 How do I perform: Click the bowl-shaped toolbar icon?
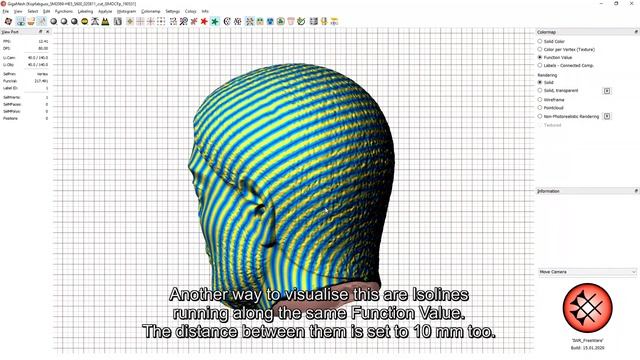click(31, 21)
